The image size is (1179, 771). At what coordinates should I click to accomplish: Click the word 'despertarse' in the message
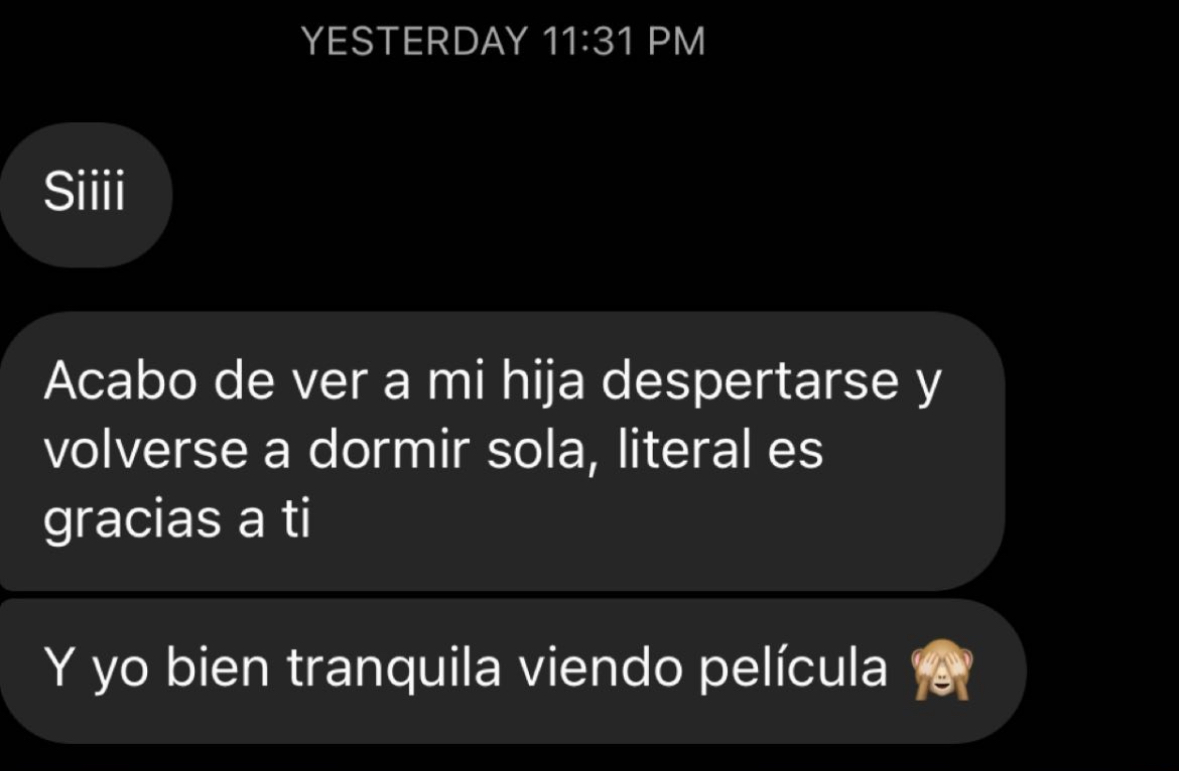click(x=750, y=381)
